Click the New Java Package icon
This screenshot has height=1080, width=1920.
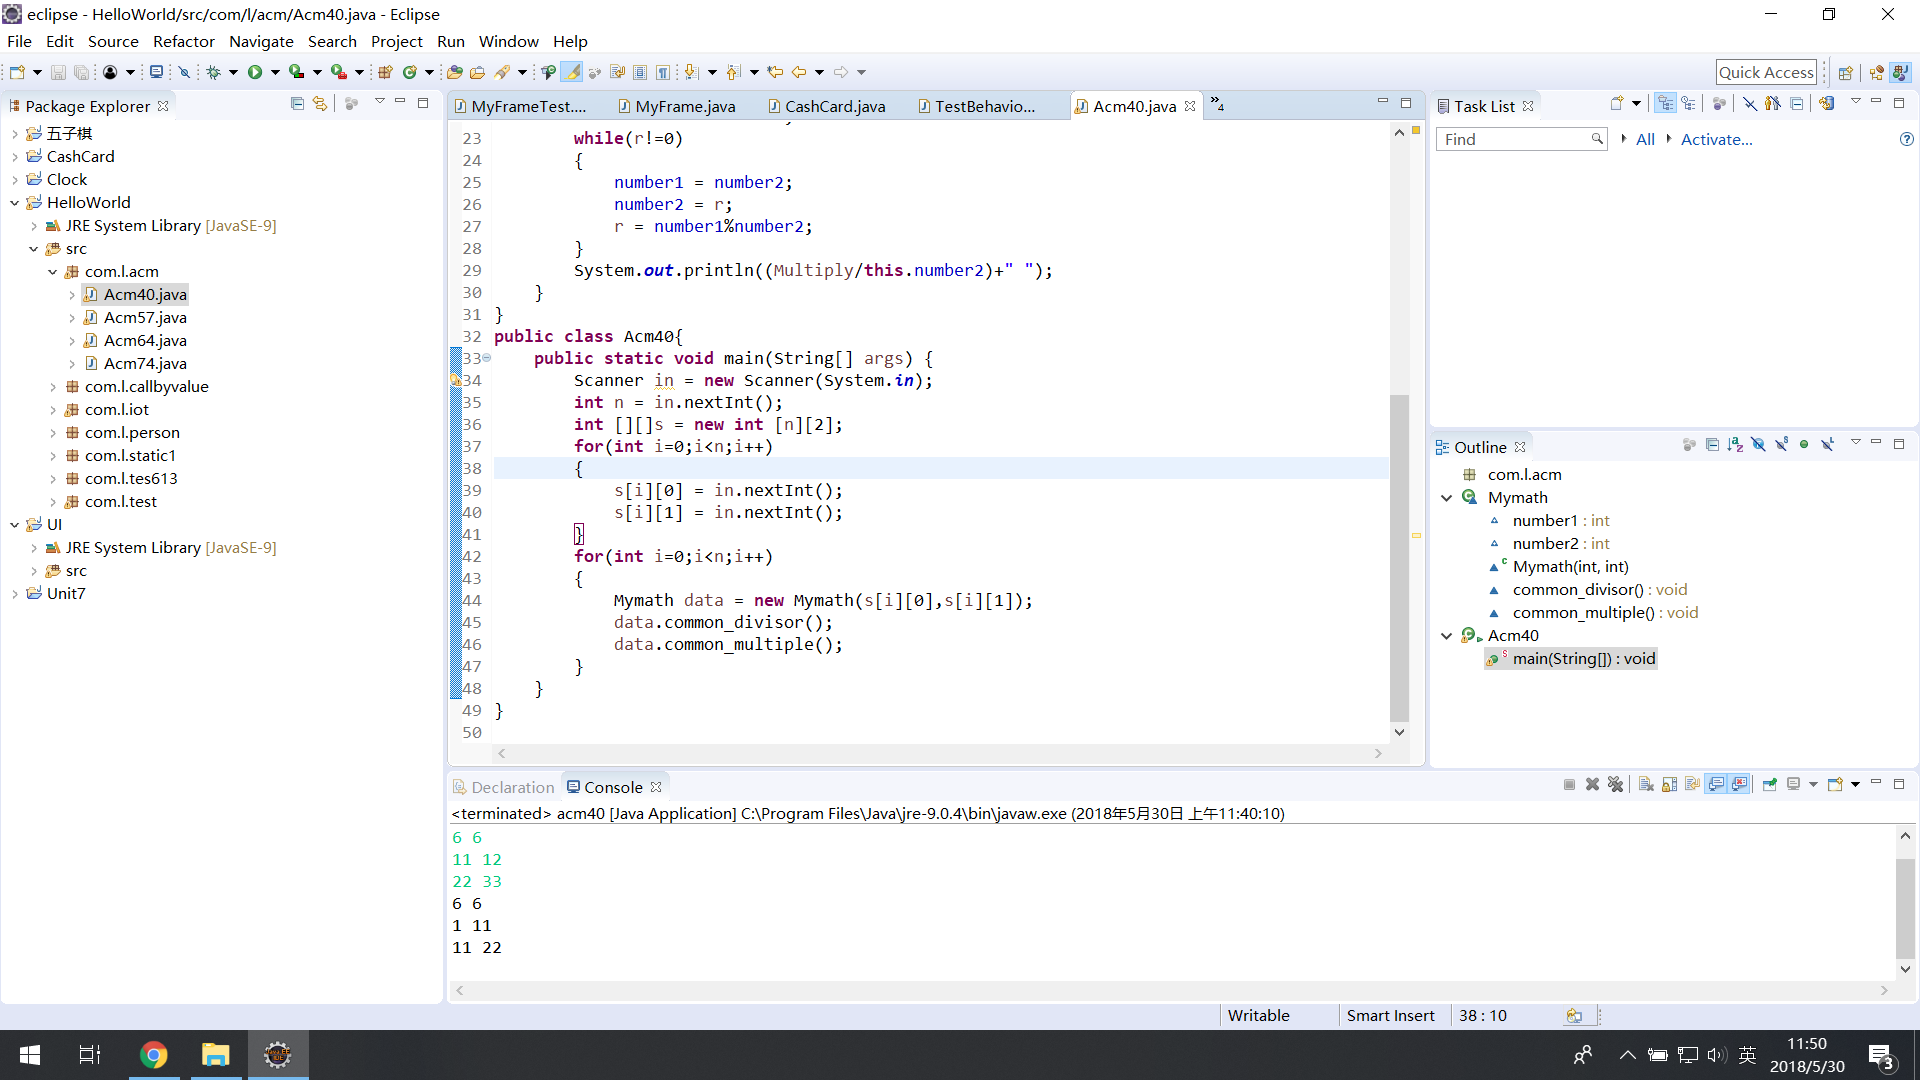[x=385, y=72]
